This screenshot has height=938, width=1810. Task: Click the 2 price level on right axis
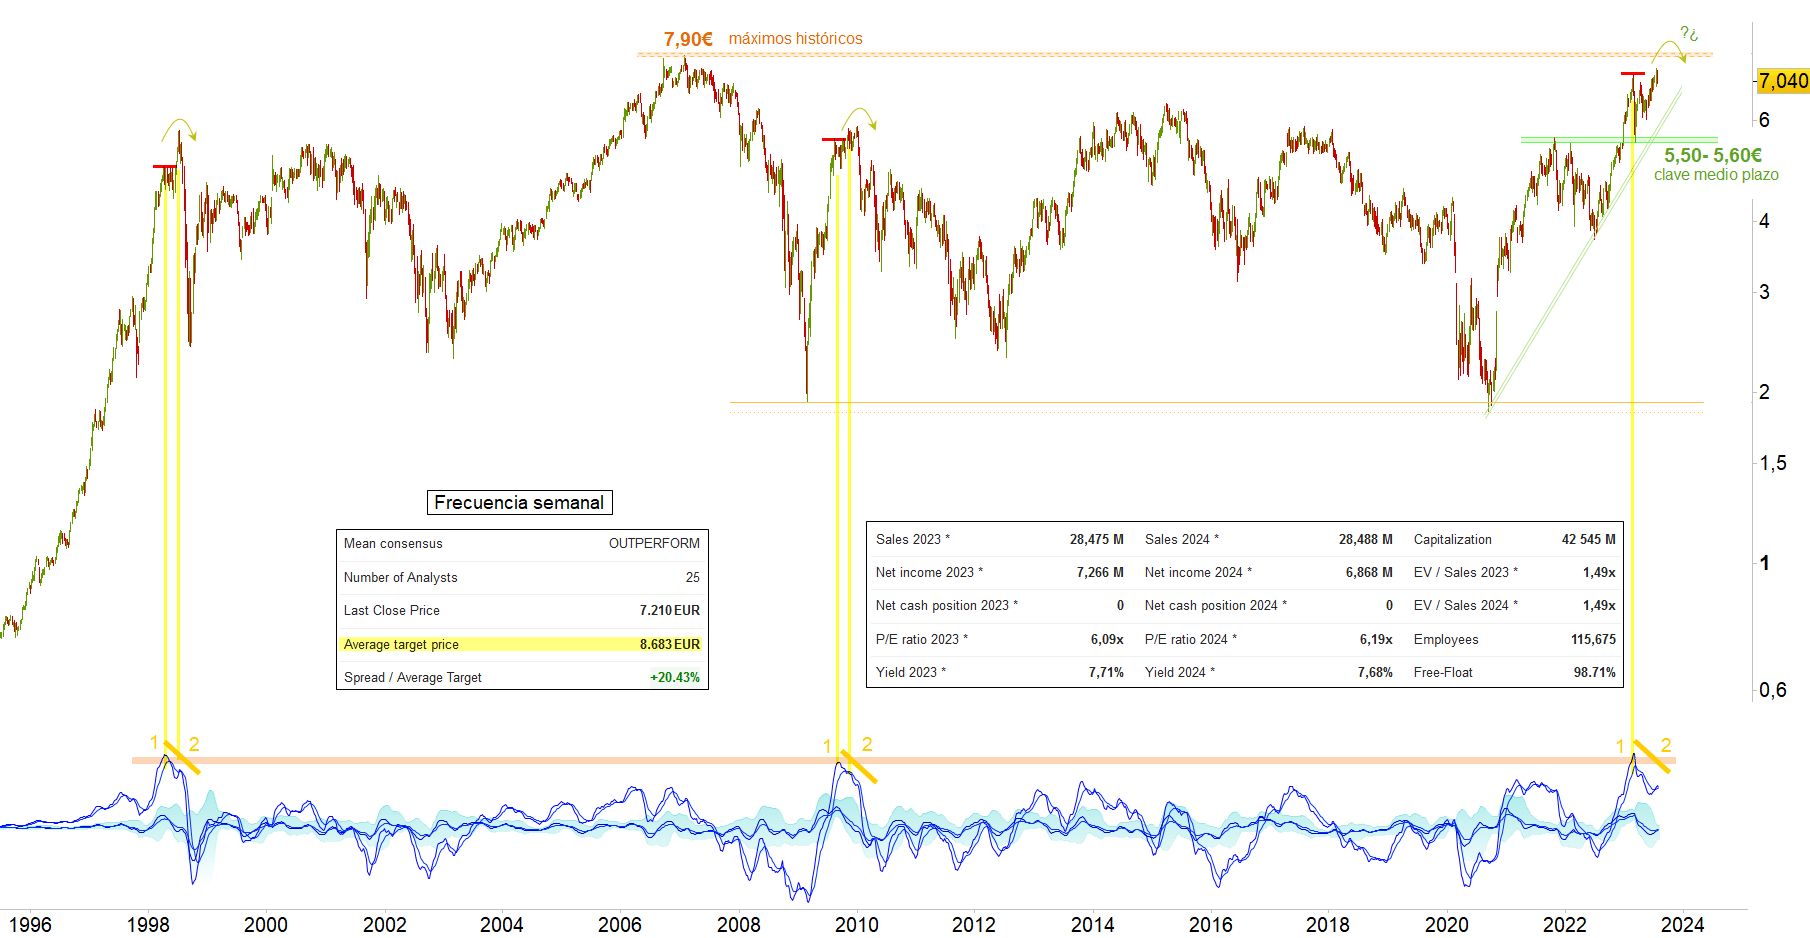1764,392
